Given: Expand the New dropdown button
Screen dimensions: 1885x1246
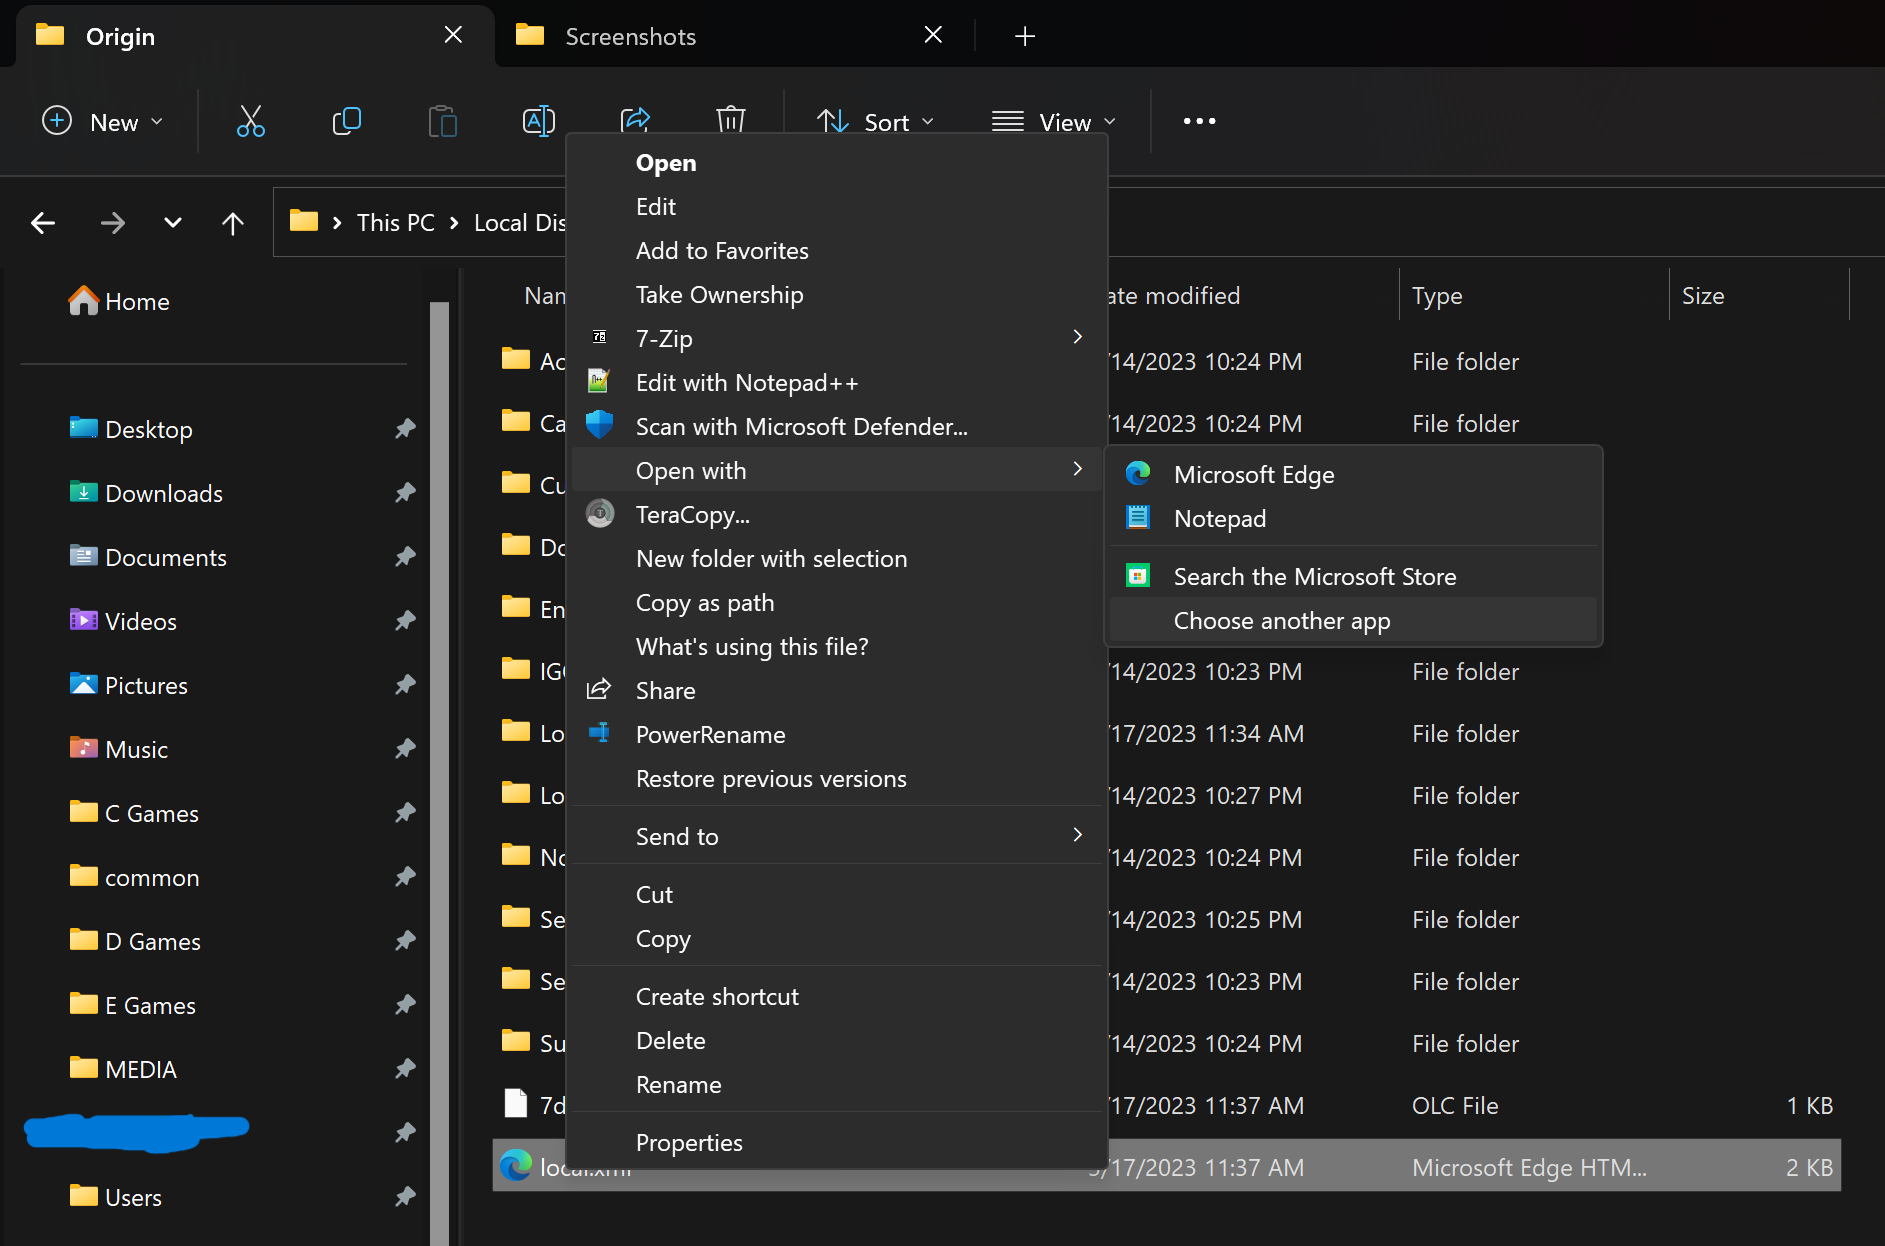Looking at the screenshot, I should 102,122.
